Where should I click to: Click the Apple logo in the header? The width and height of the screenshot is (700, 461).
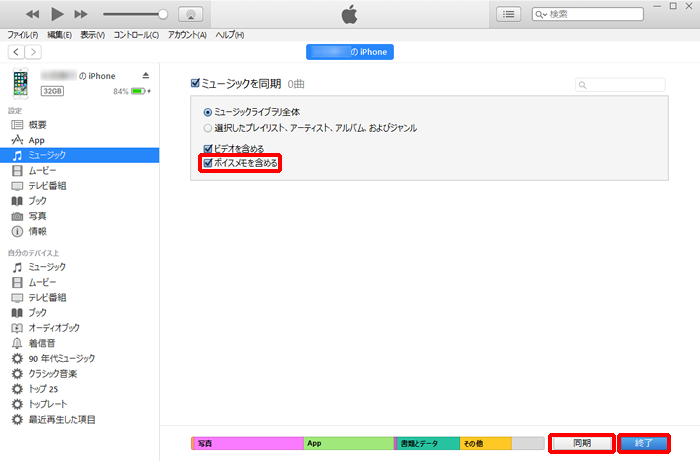click(349, 14)
